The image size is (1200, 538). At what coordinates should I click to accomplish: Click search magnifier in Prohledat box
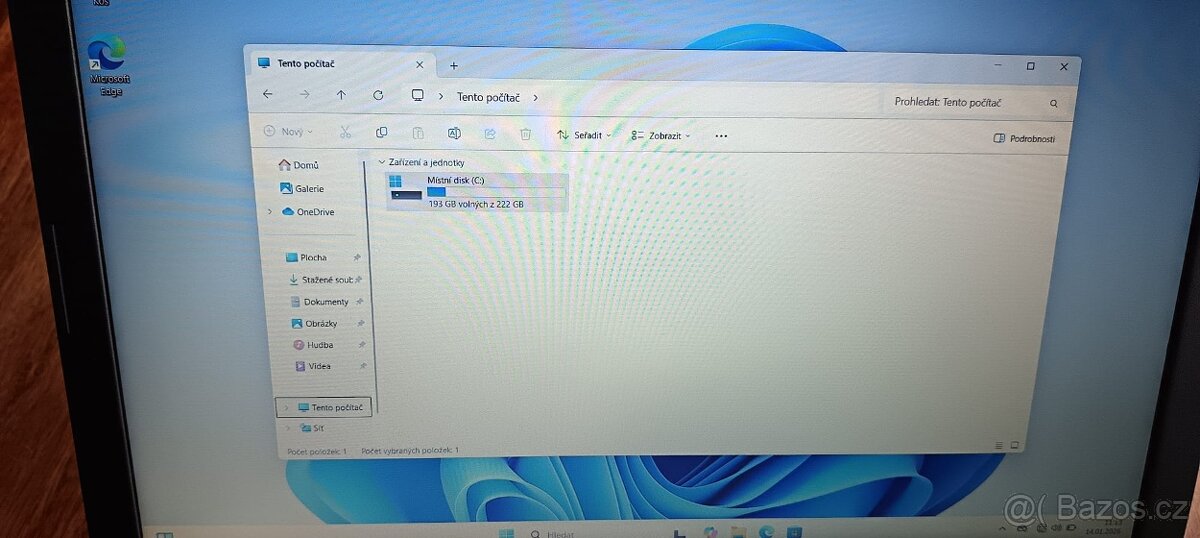pos(1053,103)
